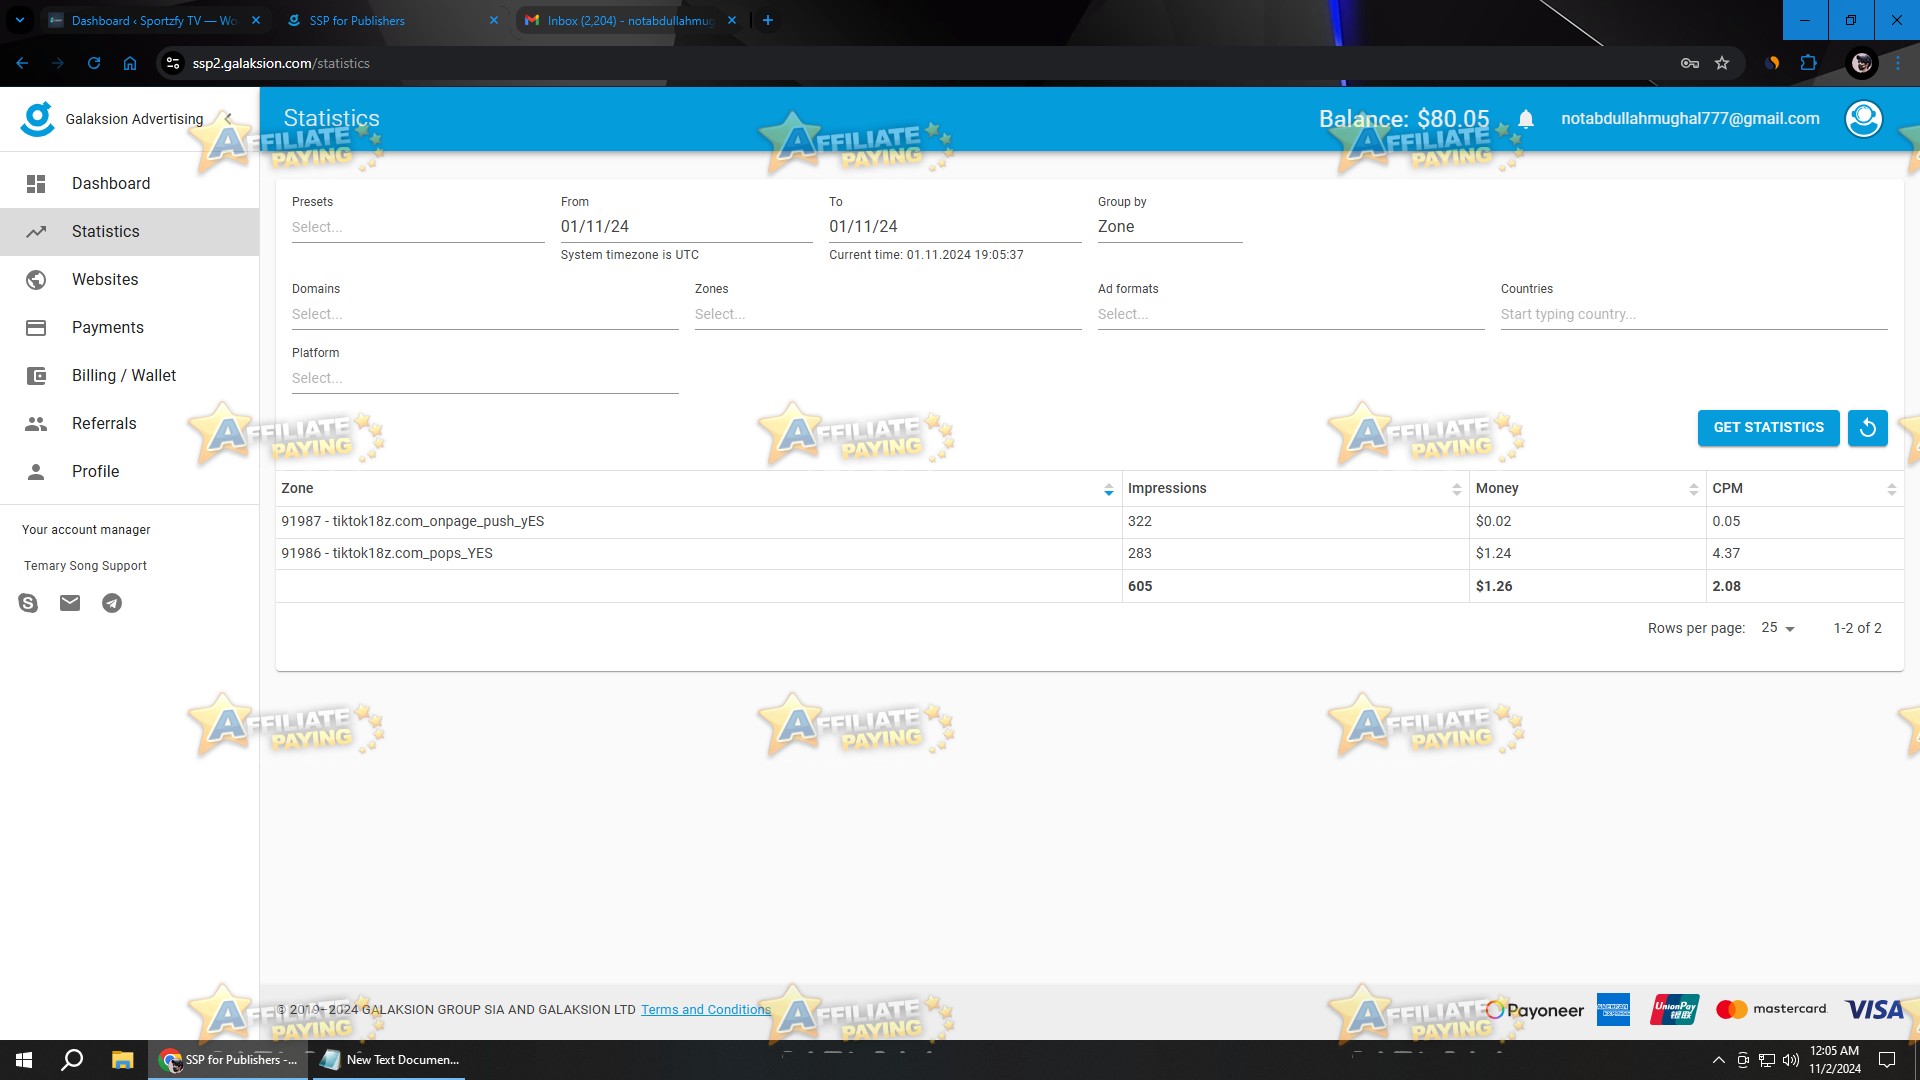Screen dimensions: 1920x1080
Task: Open the Windows notification center
Action: point(1887,1060)
